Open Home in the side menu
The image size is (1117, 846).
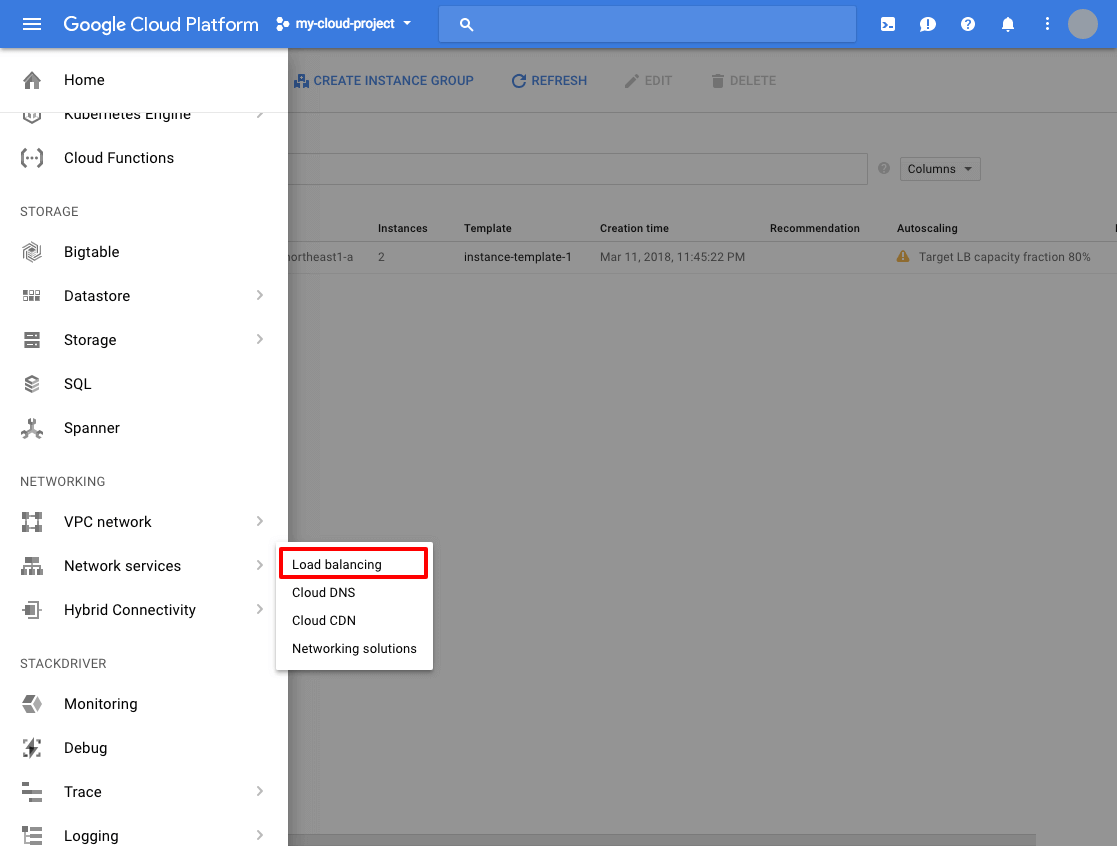[84, 80]
